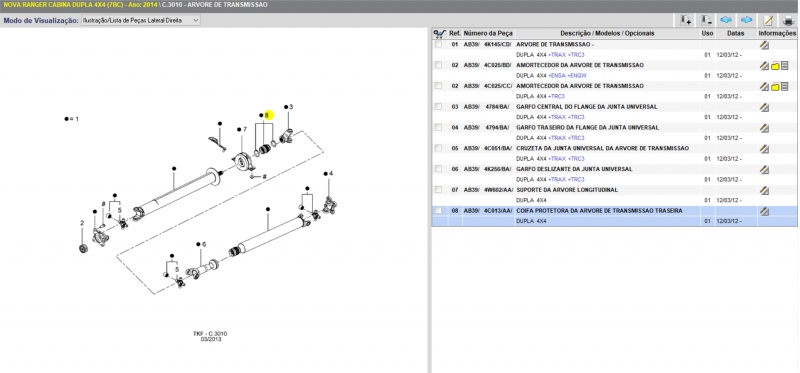This screenshot has height=373, width=800.
Task: Click the print icon in toolbar
Action: click(788, 20)
